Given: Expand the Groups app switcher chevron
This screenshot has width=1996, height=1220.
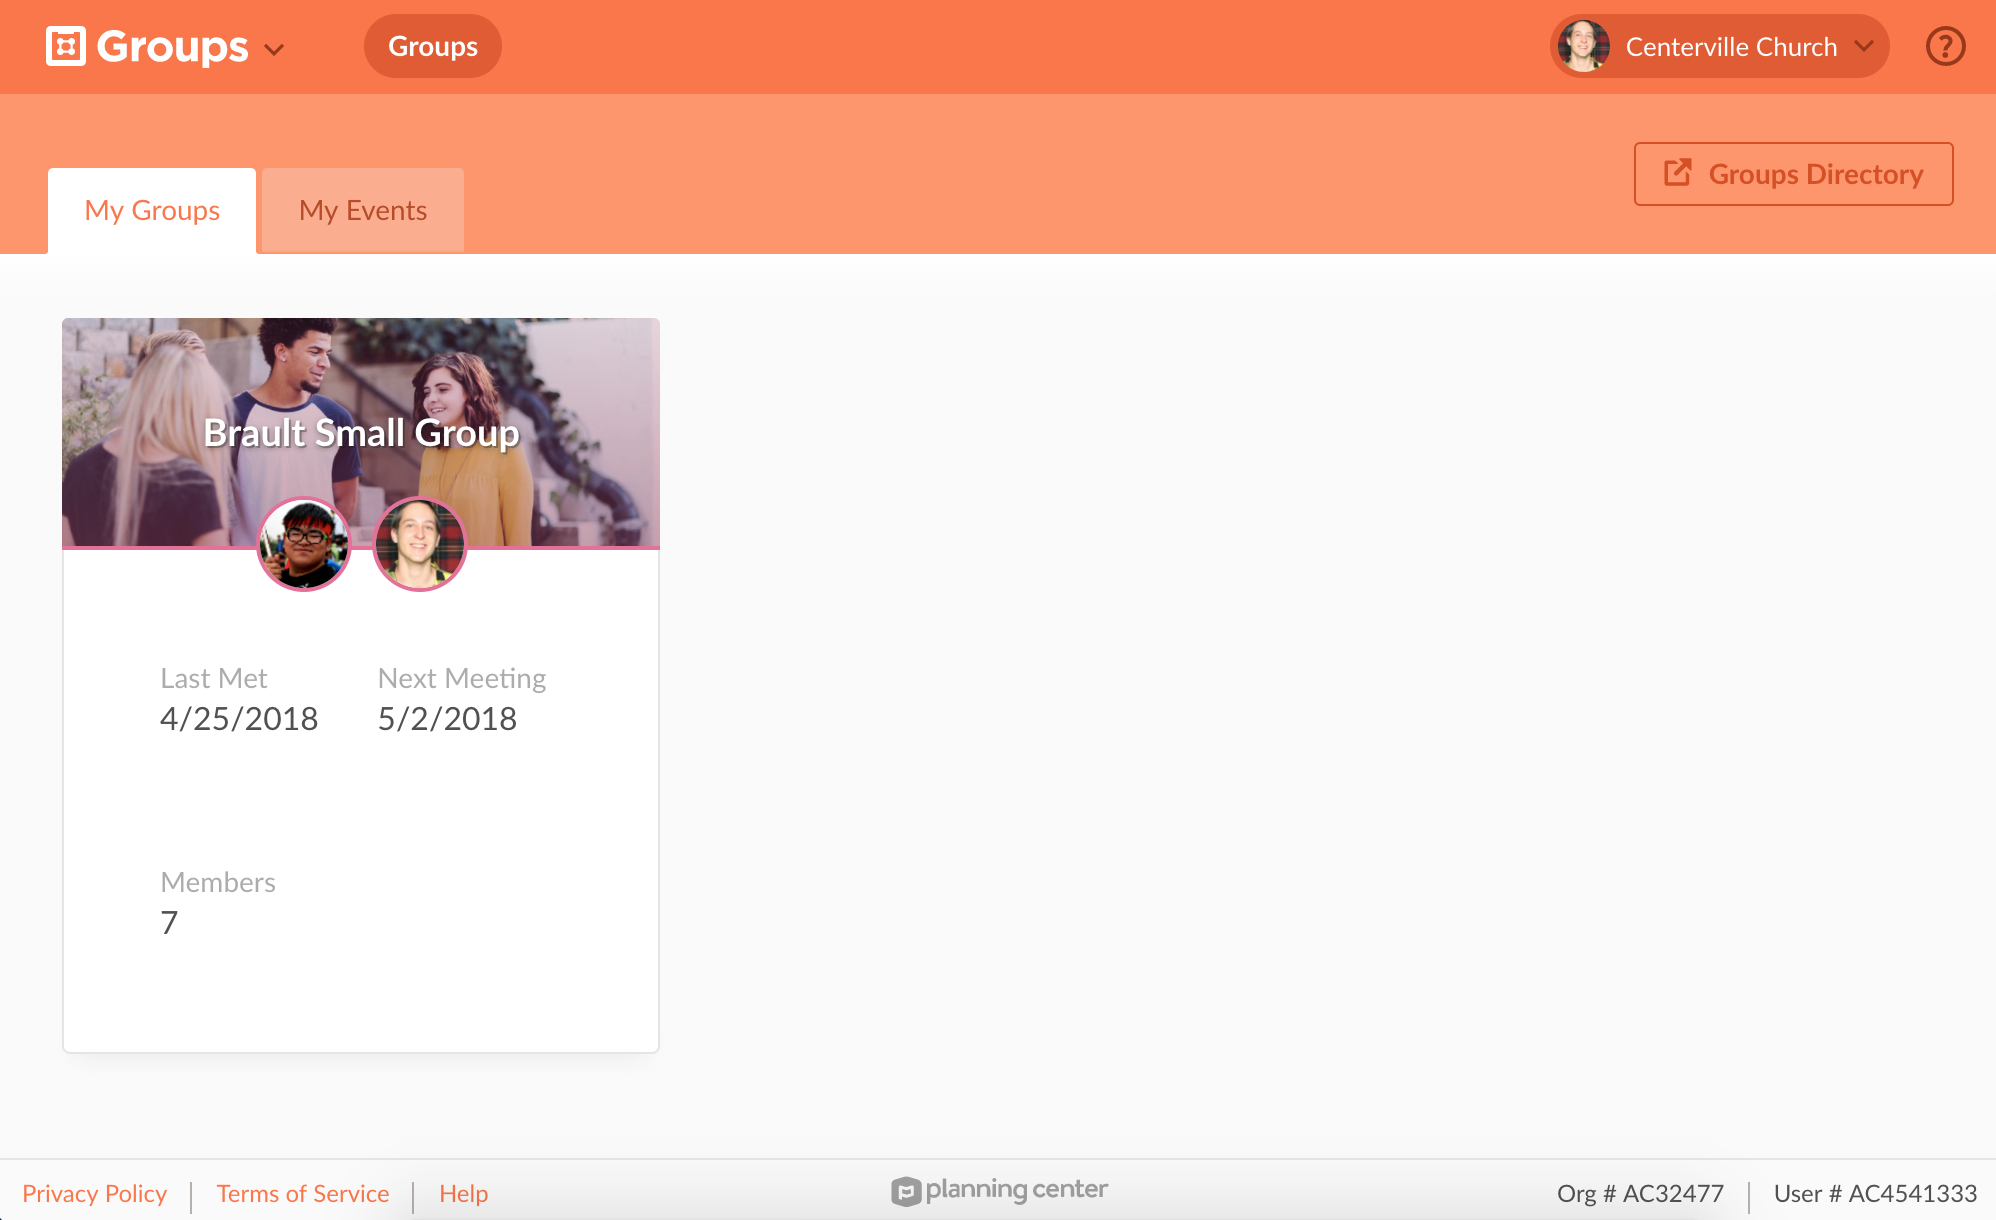Looking at the screenshot, I should (x=277, y=48).
